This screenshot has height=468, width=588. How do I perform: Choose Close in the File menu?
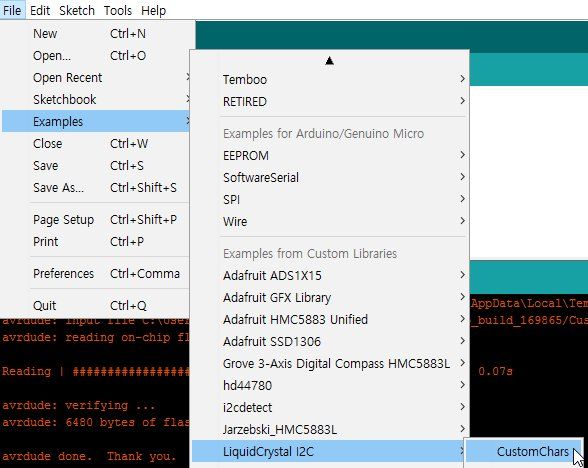tap(96, 143)
